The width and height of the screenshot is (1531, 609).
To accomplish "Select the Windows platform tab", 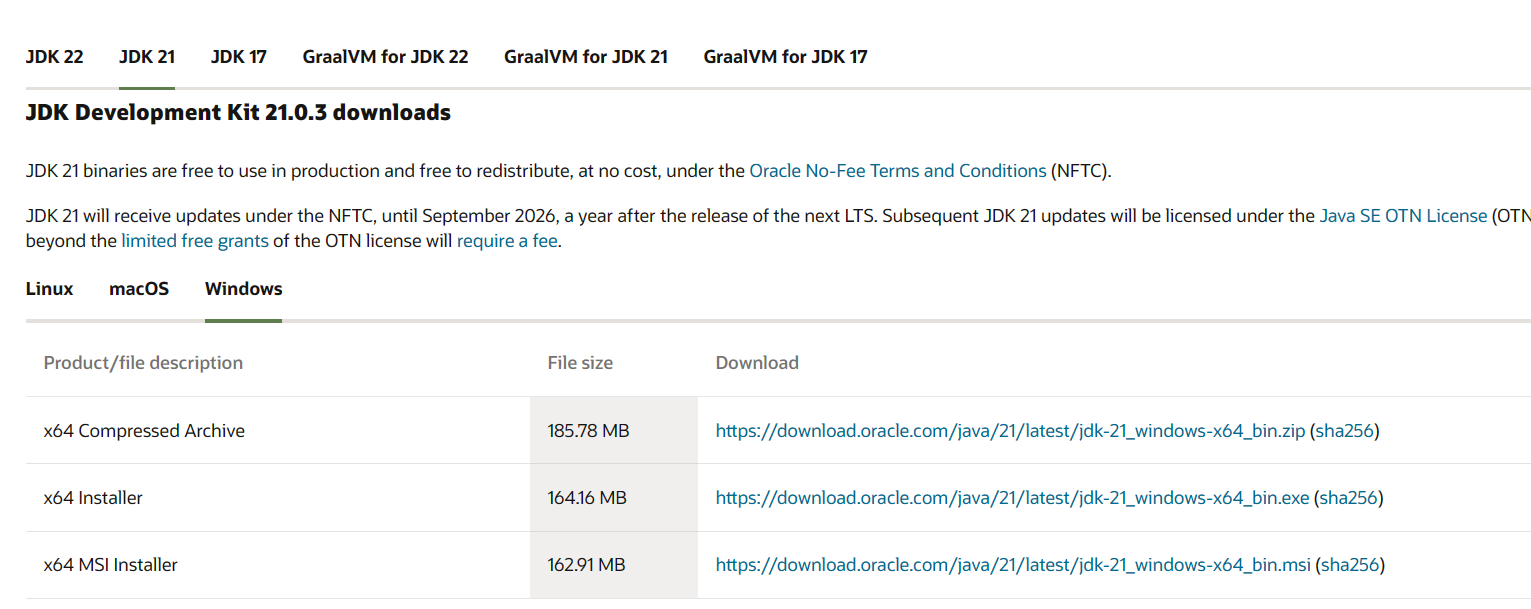I will coord(243,289).
